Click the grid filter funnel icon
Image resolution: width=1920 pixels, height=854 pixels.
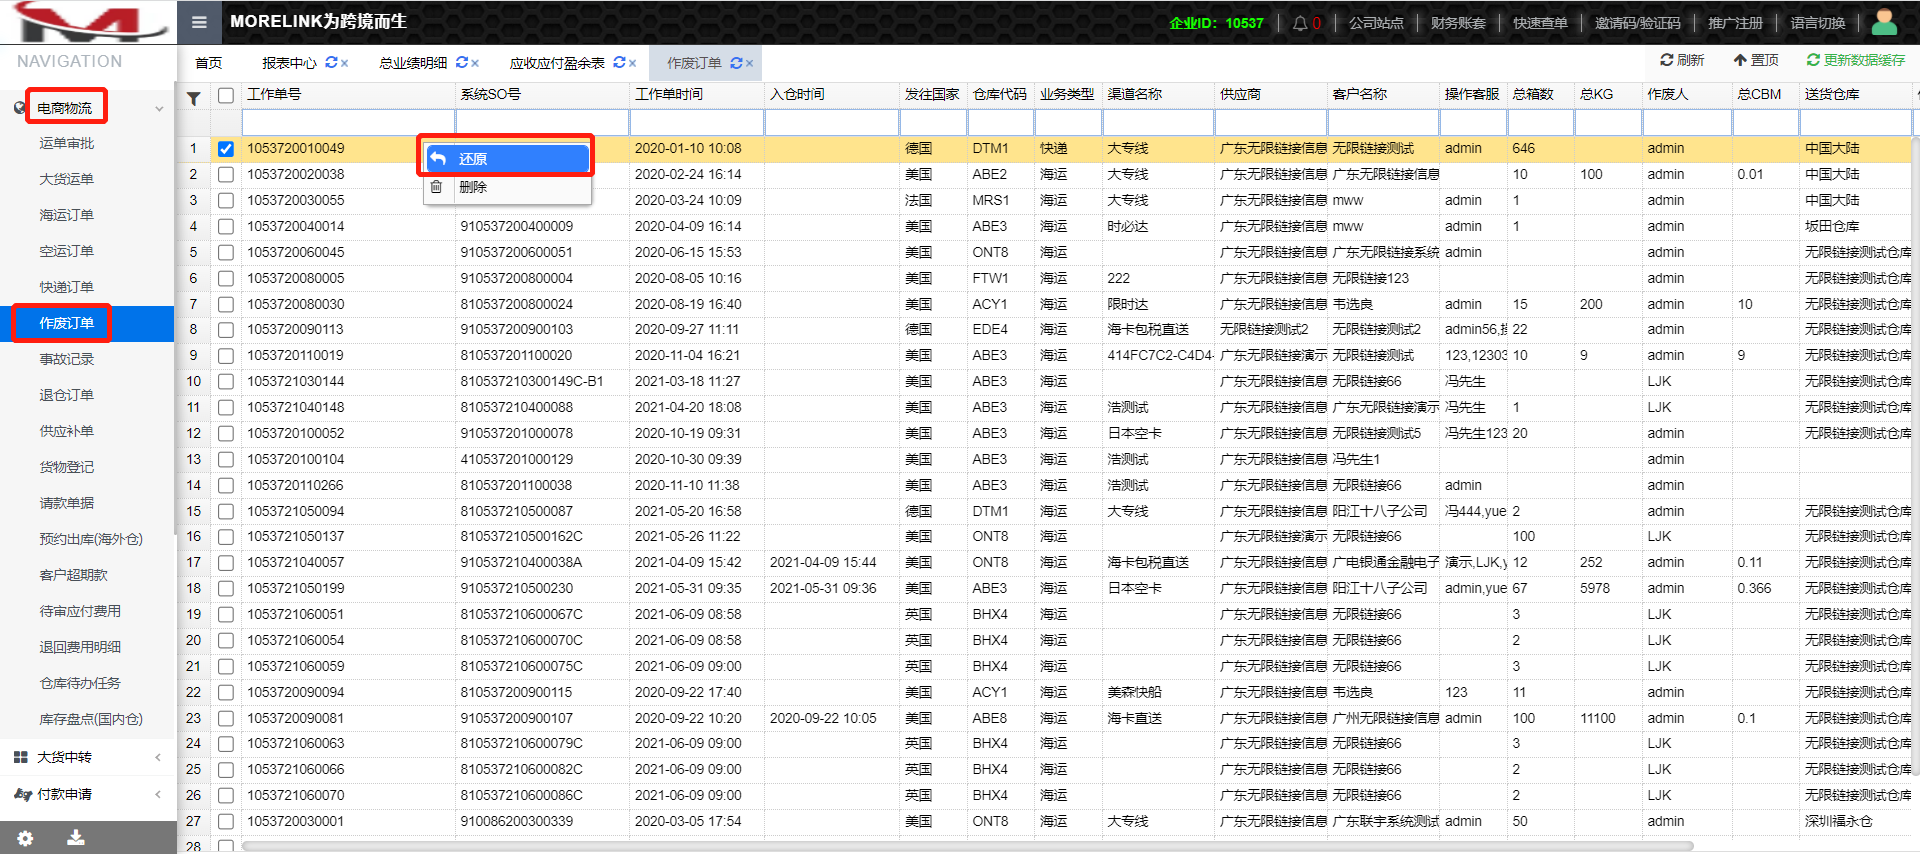(194, 97)
